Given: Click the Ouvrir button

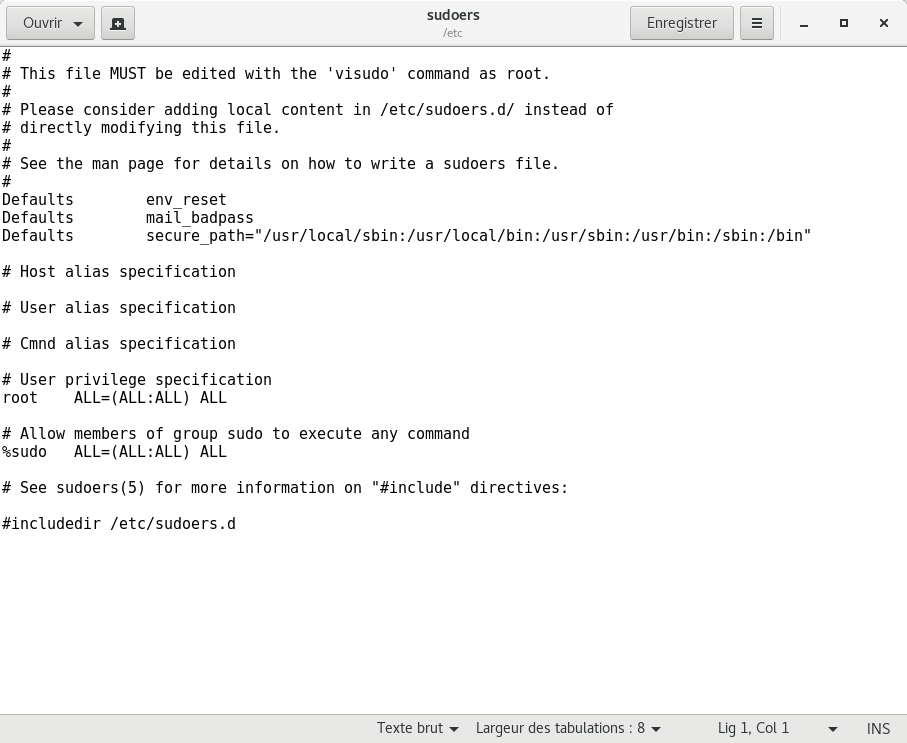Looking at the screenshot, I should pos(41,23).
